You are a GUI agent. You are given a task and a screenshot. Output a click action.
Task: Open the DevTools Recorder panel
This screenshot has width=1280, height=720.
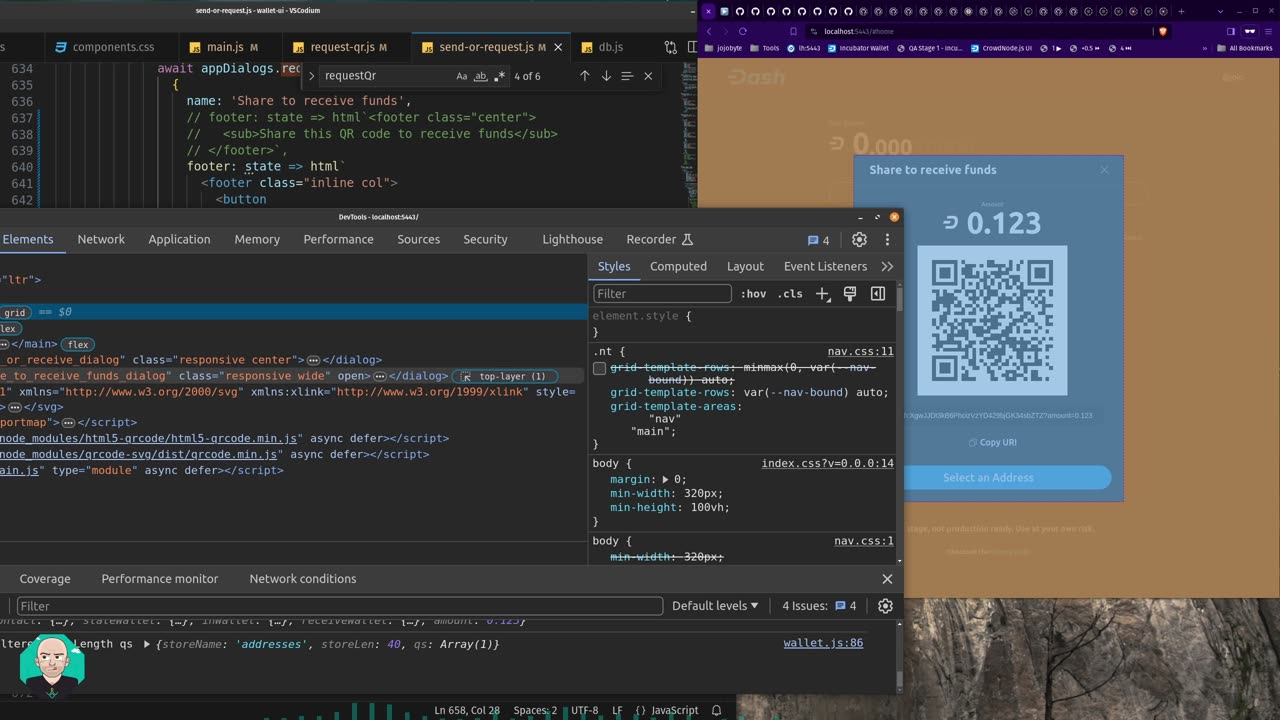pyautogui.click(x=659, y=239)
